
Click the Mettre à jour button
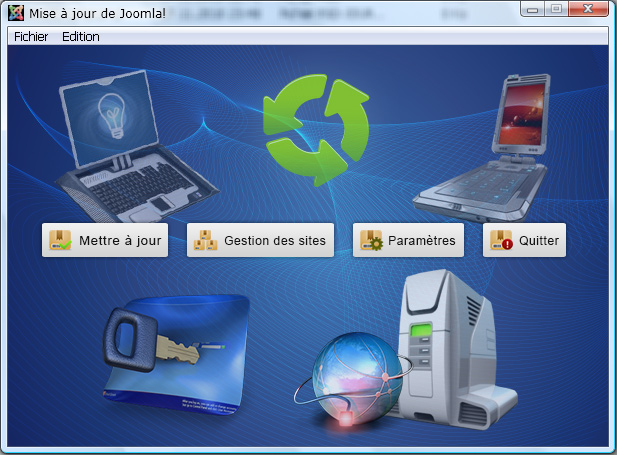click(x=105, y=240)
